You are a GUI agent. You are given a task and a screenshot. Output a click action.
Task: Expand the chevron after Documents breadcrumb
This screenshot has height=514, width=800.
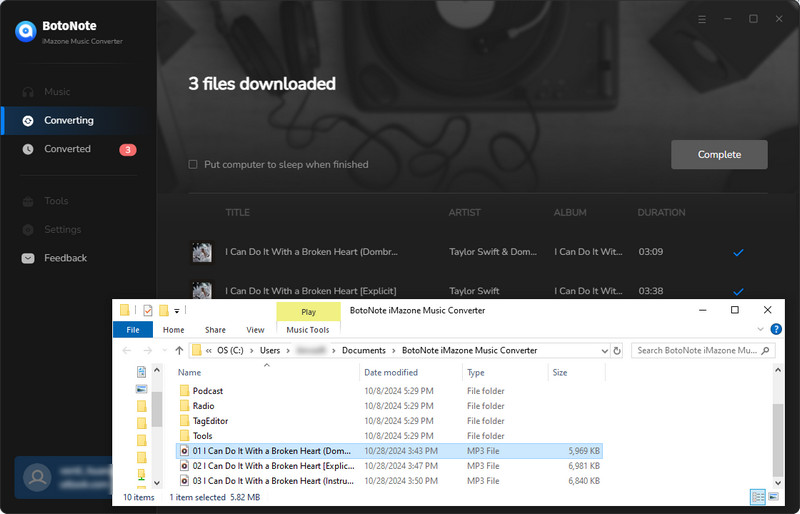[x=393, y=351]
